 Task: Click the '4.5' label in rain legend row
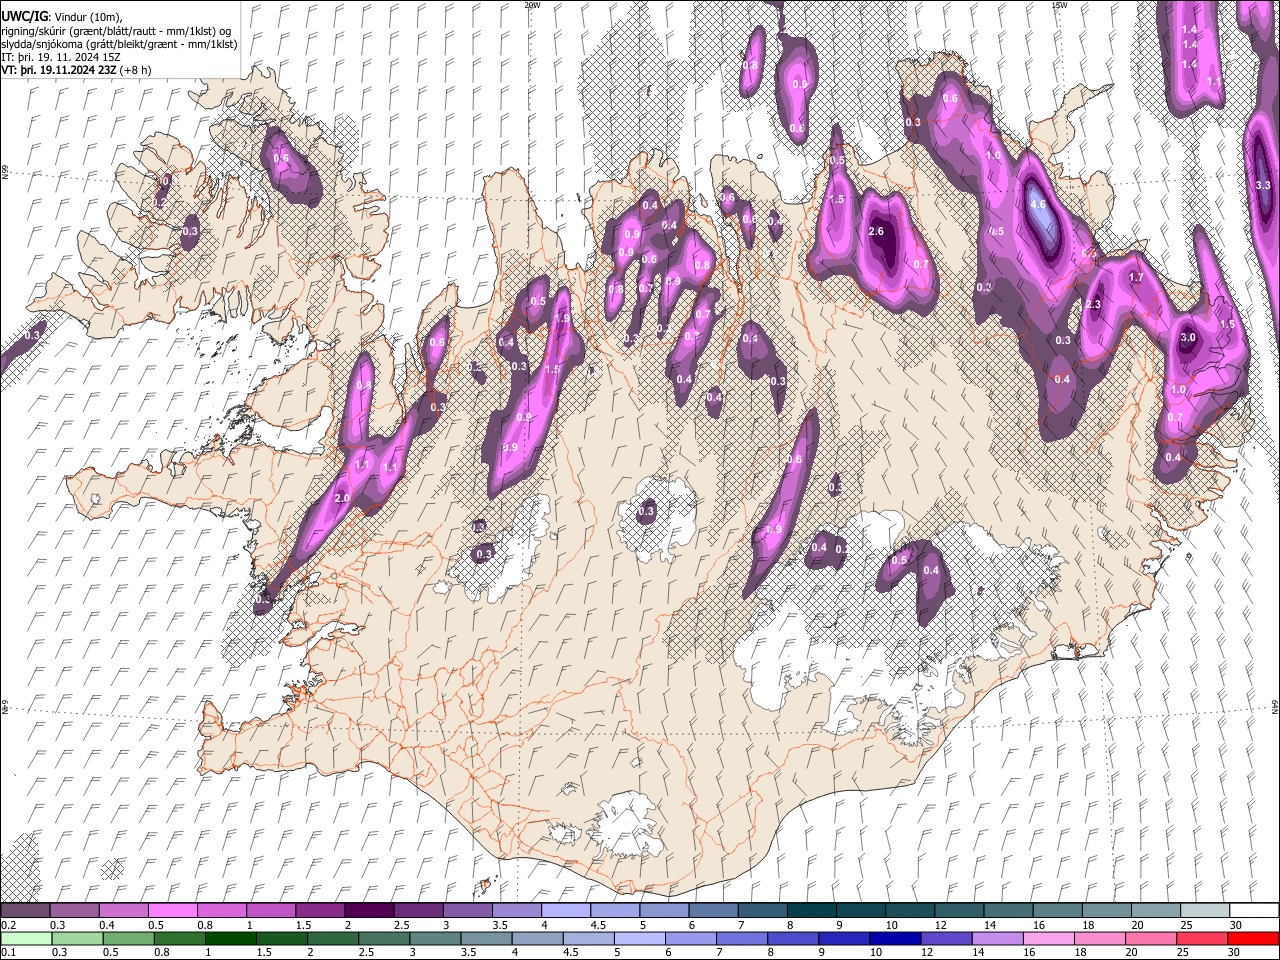point(571,953)
